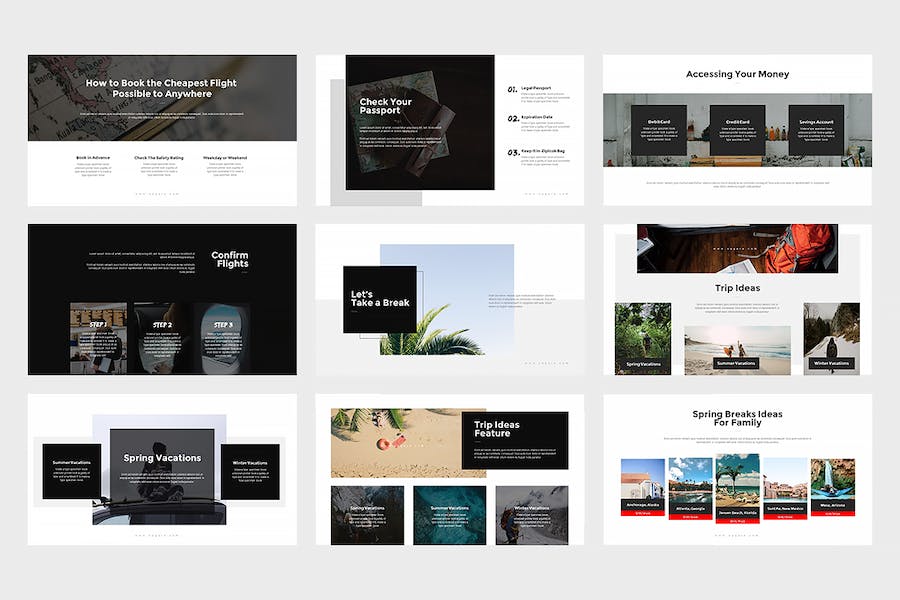
Task: Select the STEP 3 airplane window card
Action: (223, 338)
